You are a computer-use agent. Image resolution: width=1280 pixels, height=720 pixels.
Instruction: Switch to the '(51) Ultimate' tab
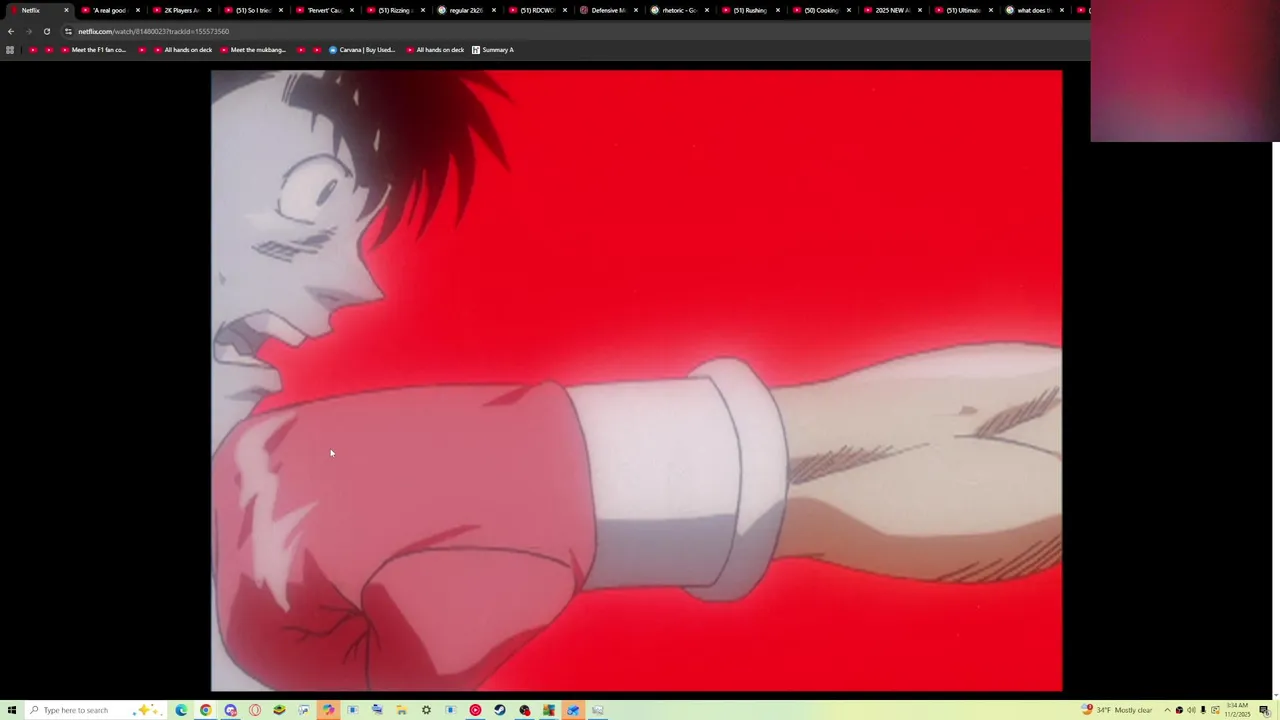point(962,10)
